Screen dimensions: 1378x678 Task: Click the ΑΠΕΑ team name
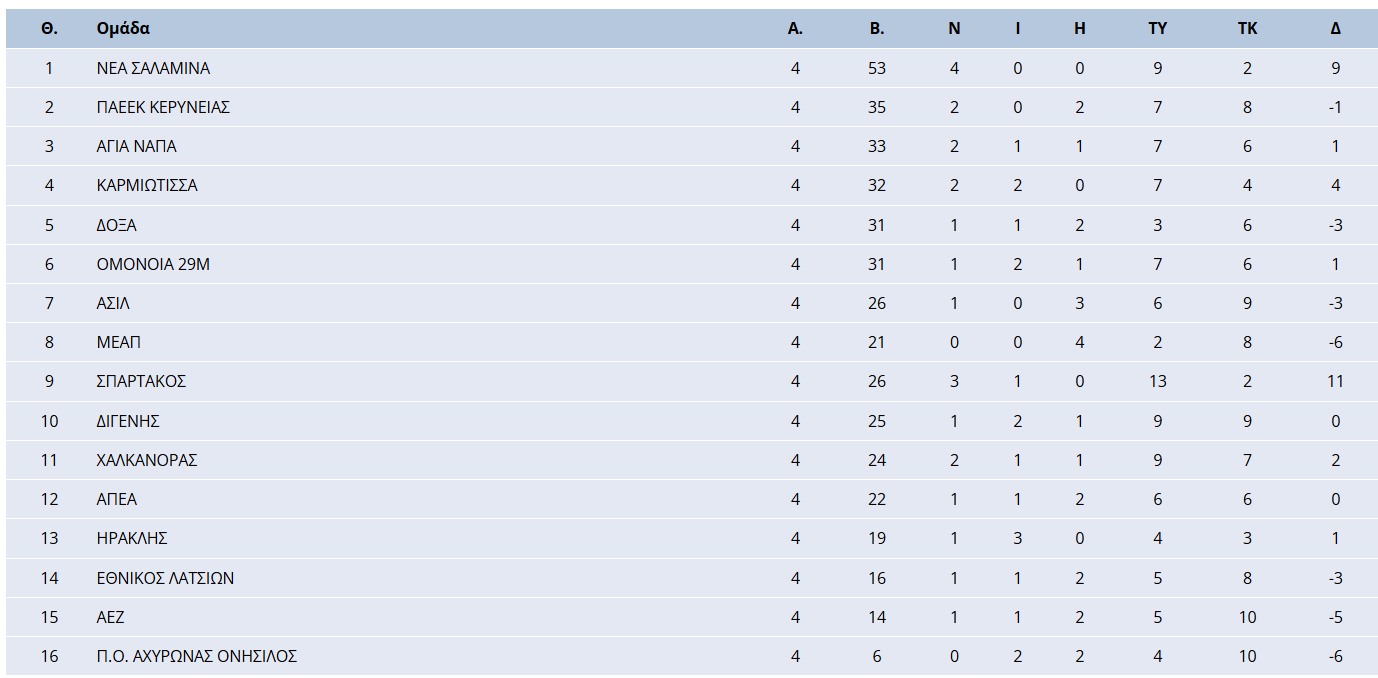pyautogui.click(x=117, y=499)
